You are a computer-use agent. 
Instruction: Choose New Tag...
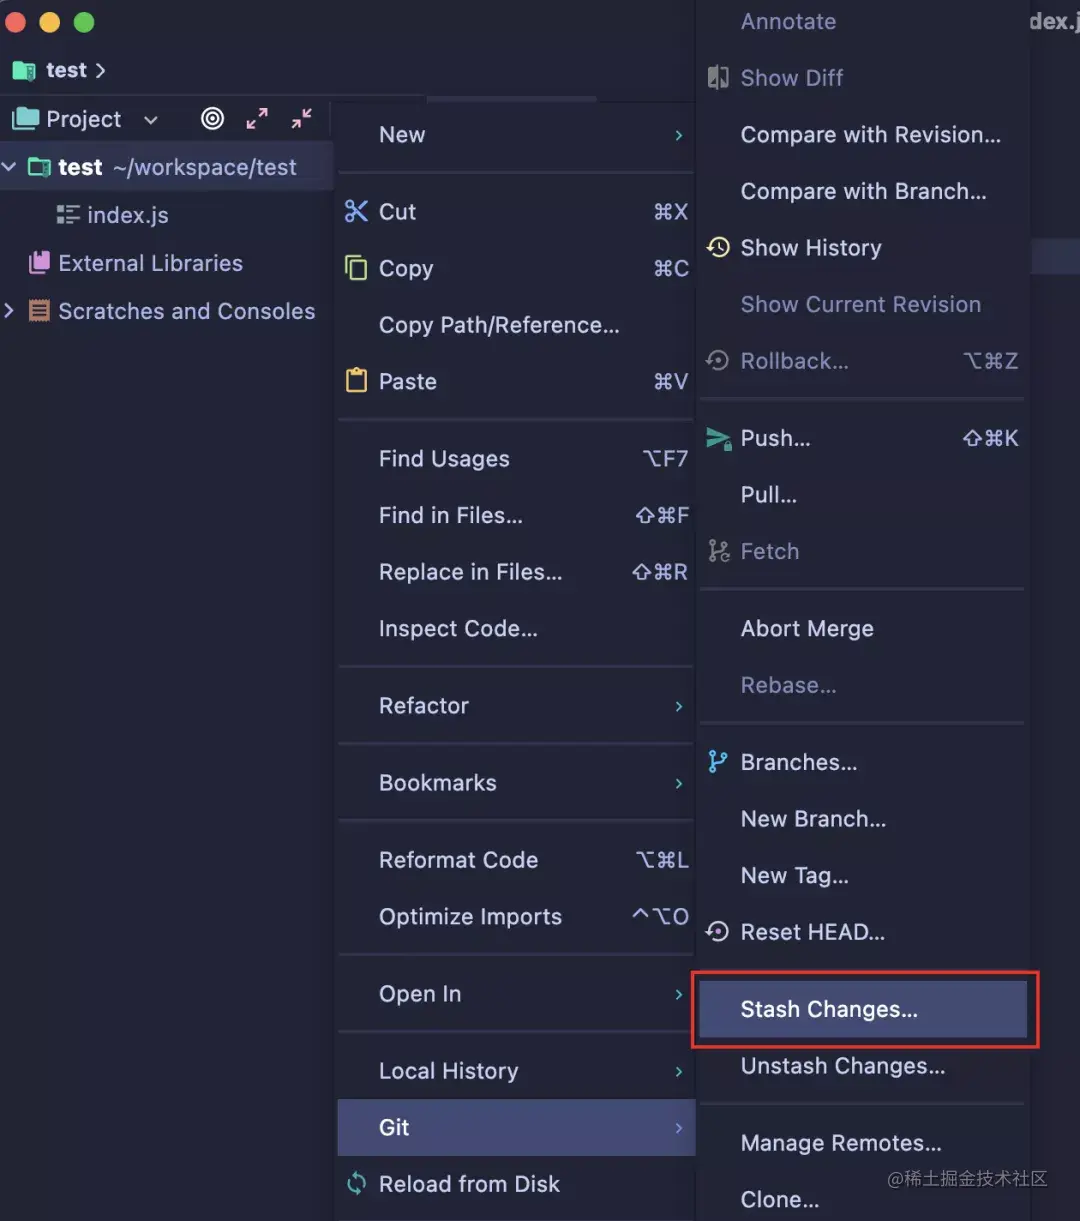point(863,876)
